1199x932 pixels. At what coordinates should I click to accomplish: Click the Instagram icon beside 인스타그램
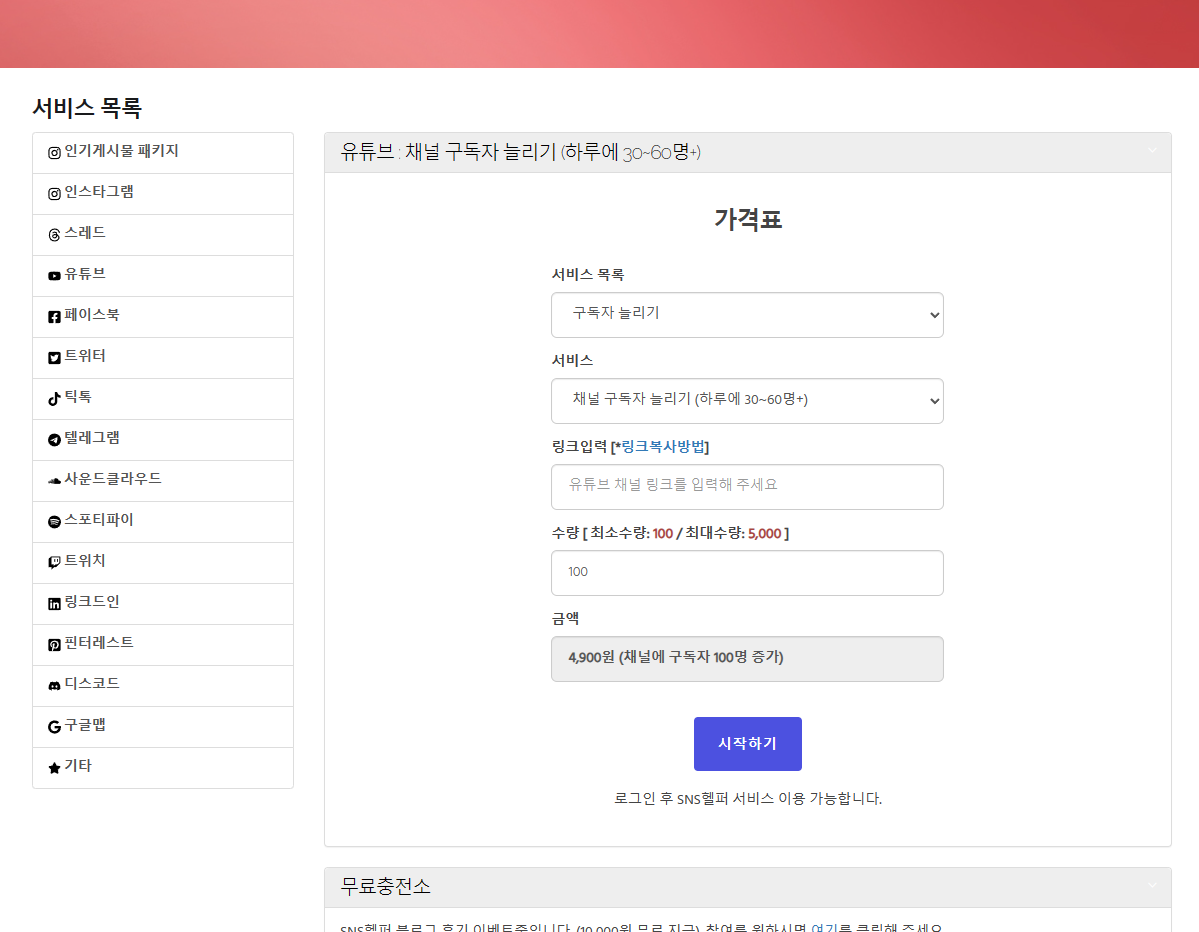[54, 194]
